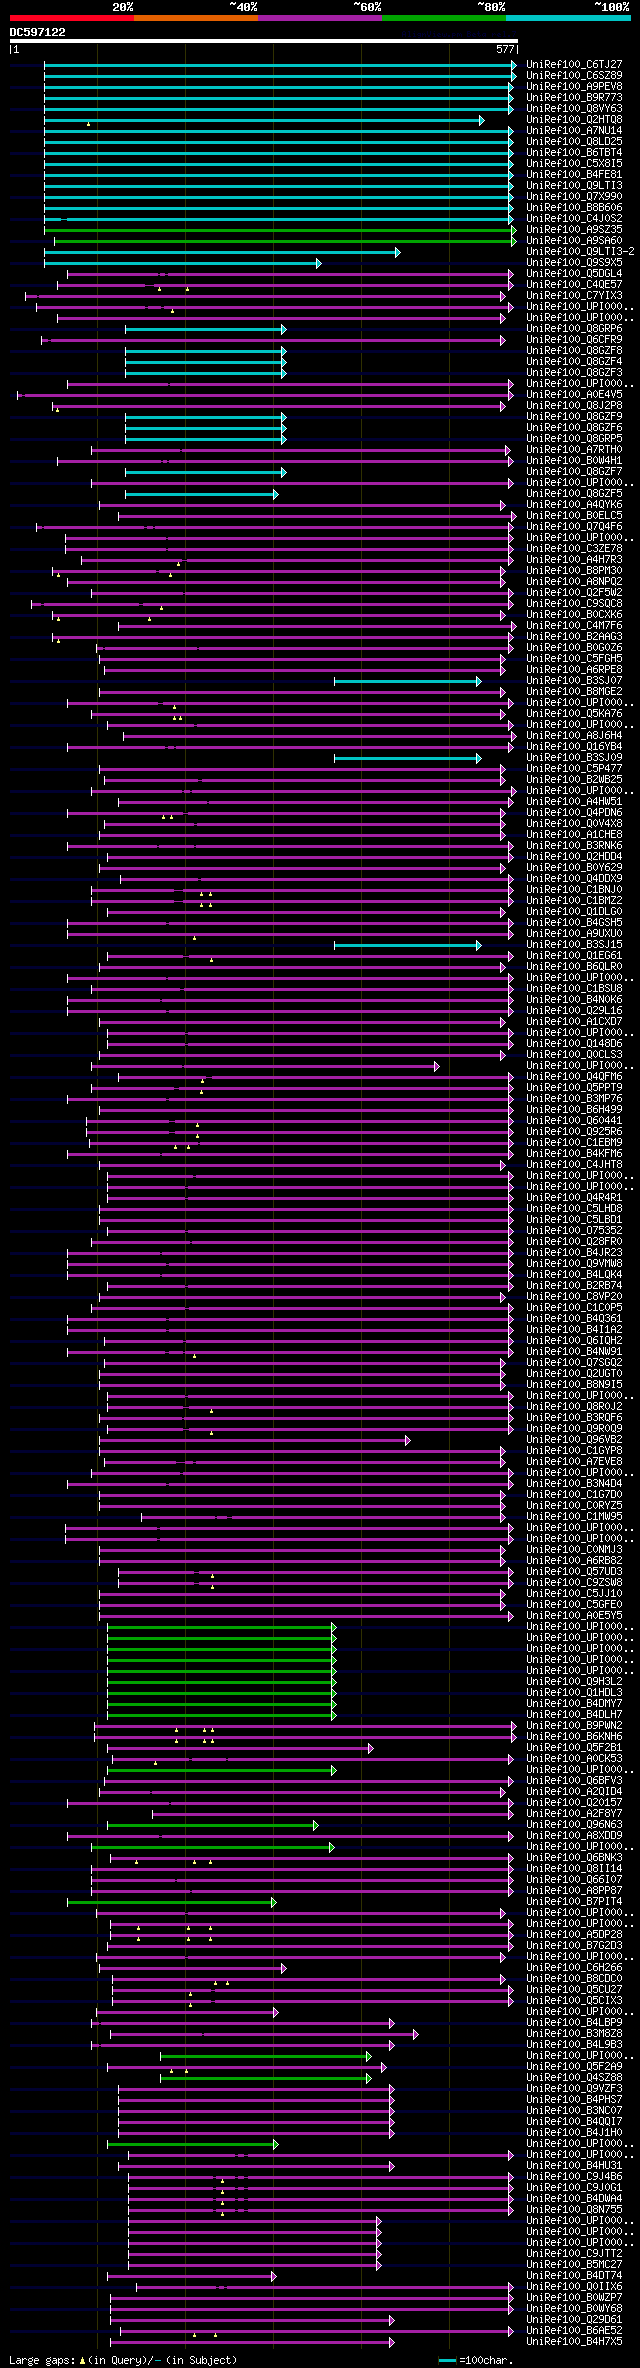Select label UniRef100_C9SQC8
640x2368 pixels.
[x=574, y=603]
